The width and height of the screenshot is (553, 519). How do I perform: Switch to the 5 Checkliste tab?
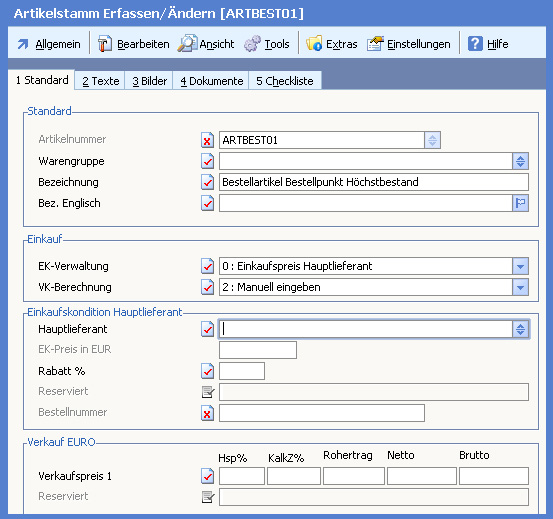click(285, 81)
